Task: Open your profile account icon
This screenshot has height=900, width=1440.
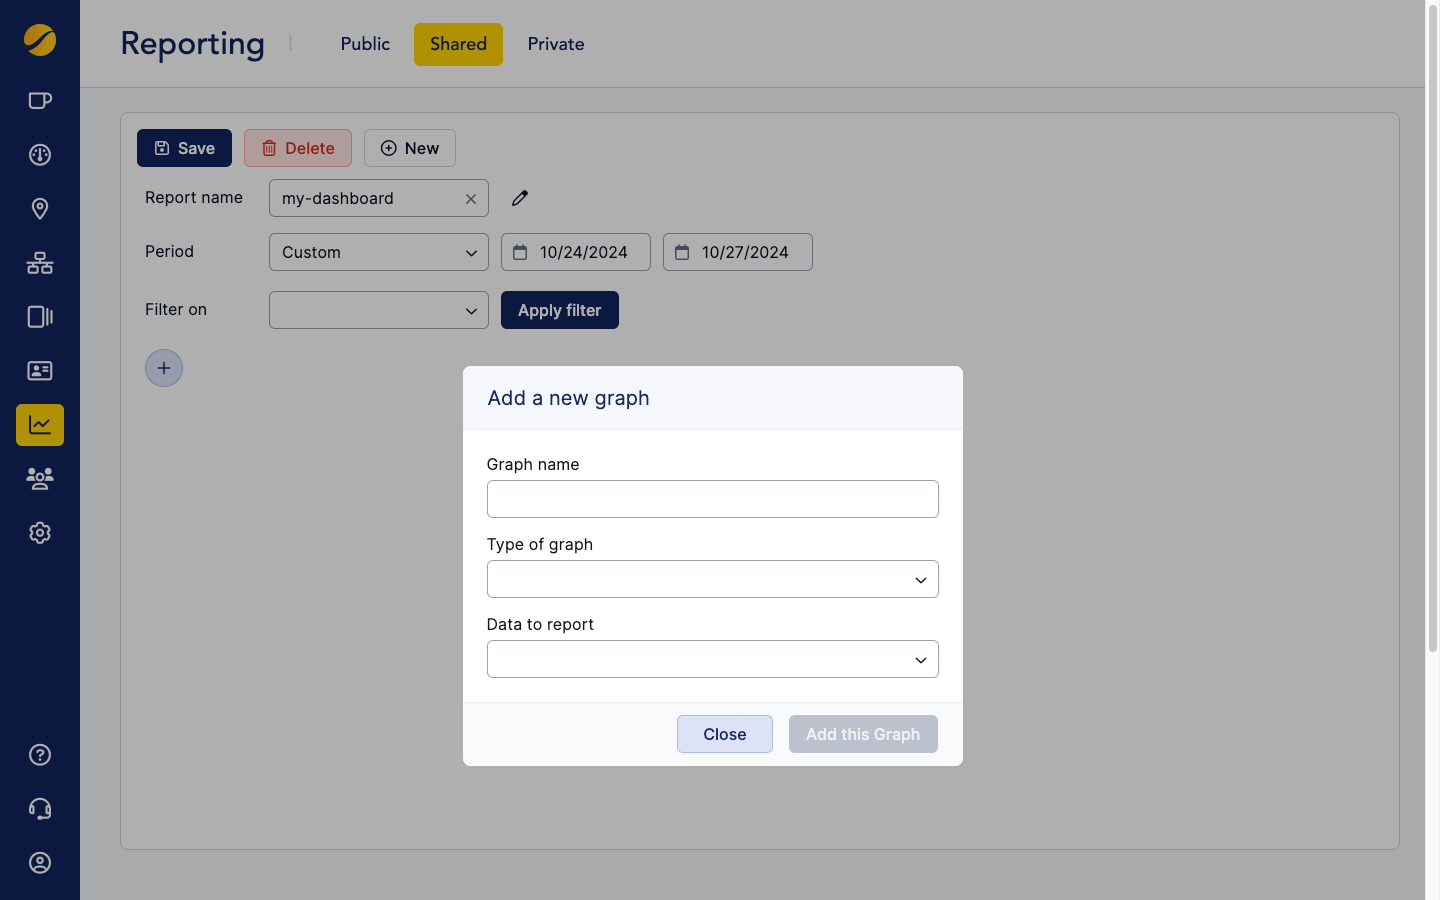Action: tap(40, 862)
